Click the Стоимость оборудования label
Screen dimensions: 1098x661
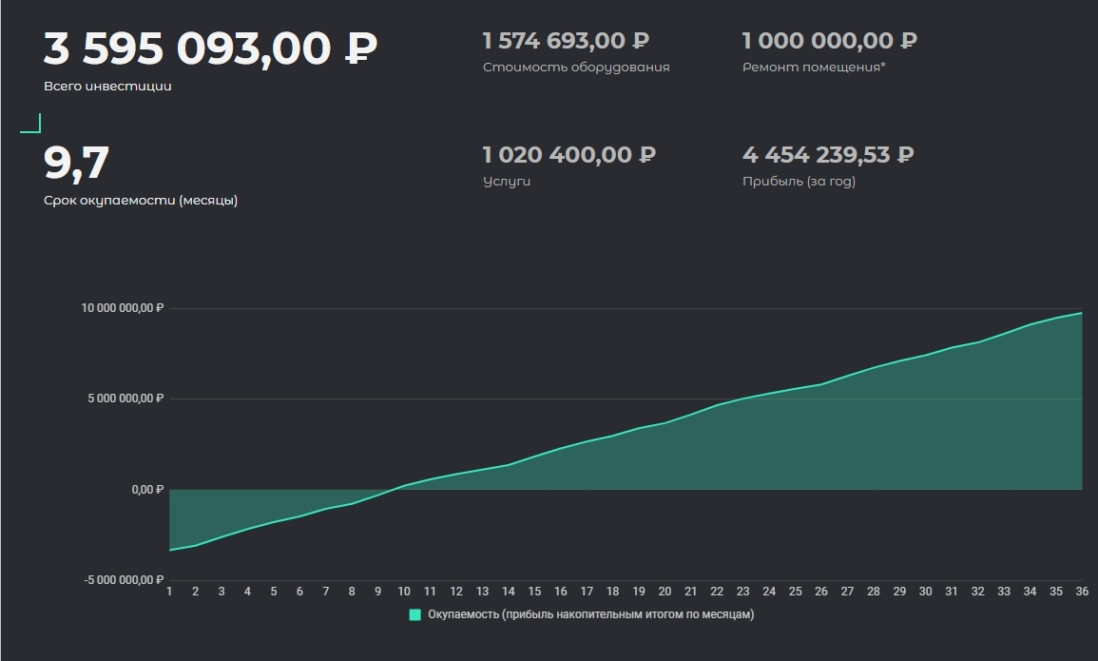(x=576, y=68)
